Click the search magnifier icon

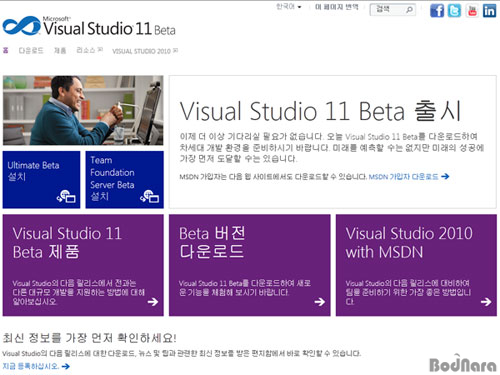point(409,10)
